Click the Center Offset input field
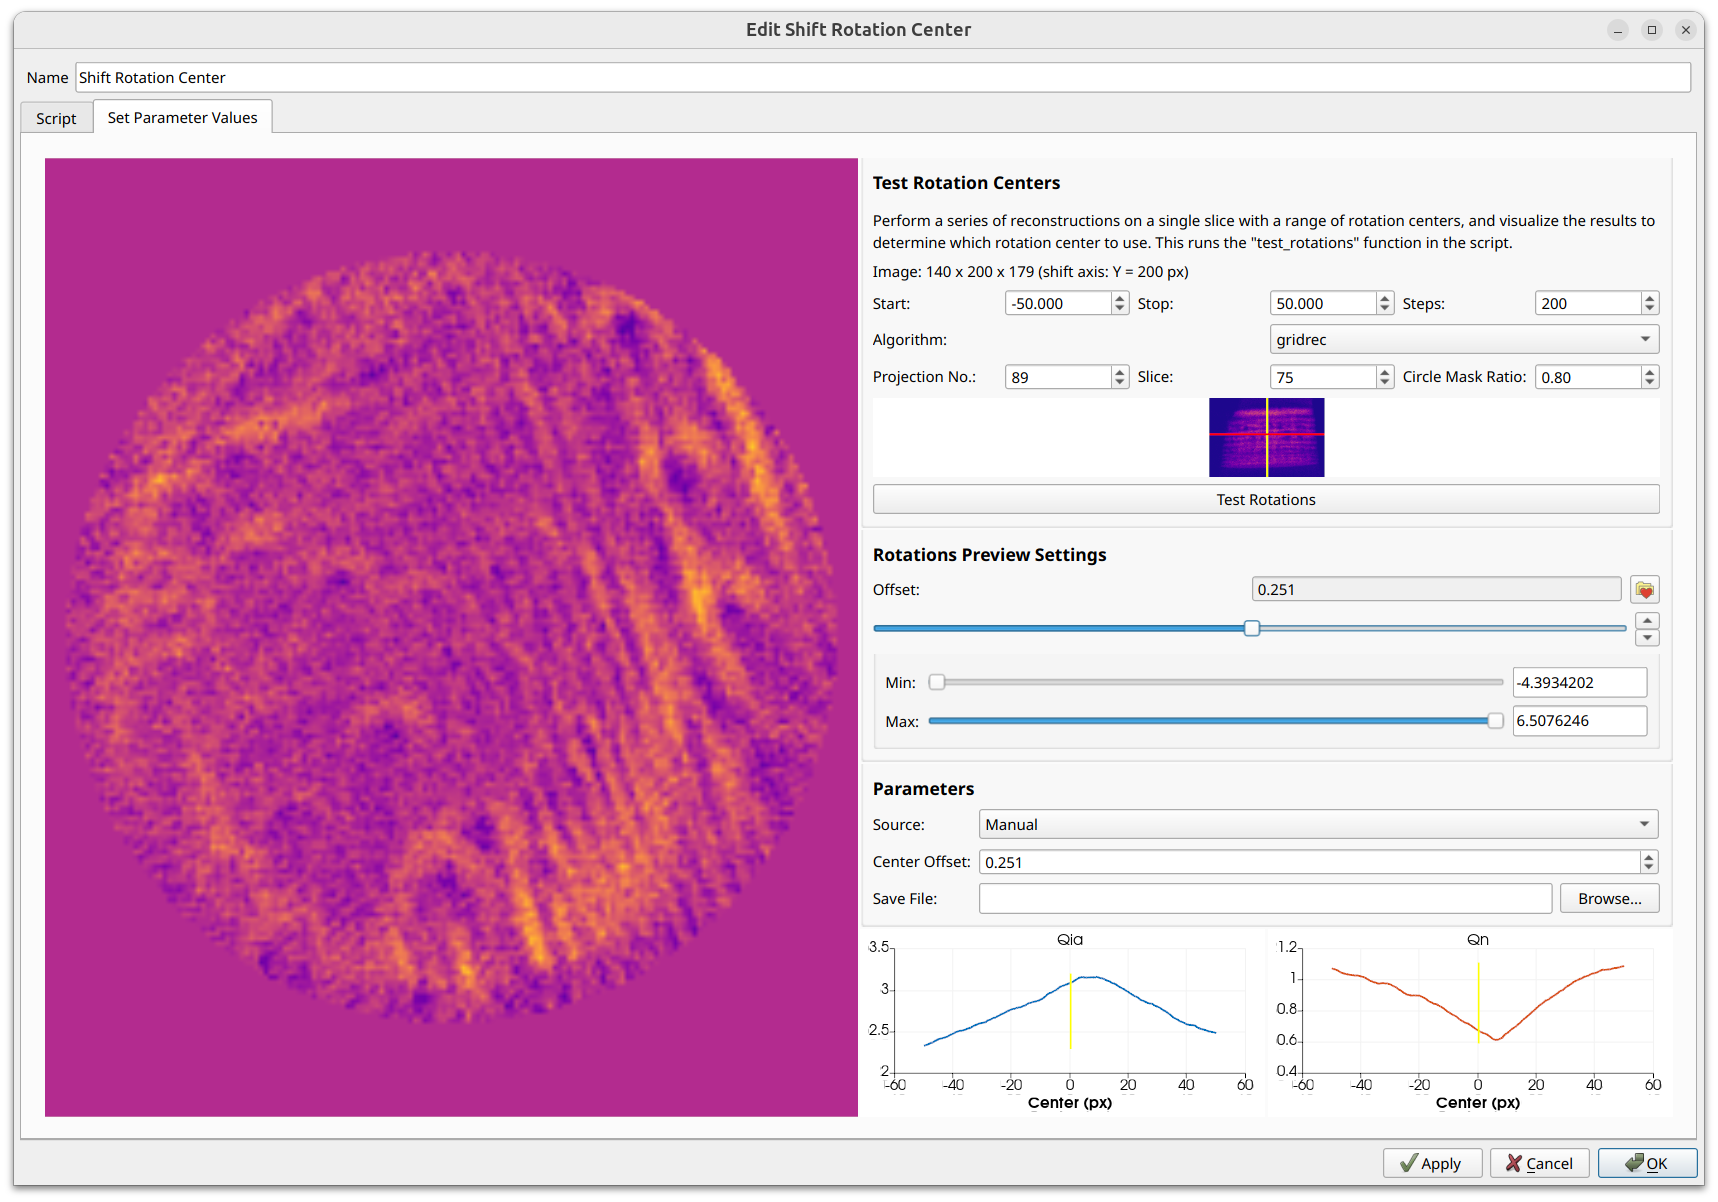This screenshot has width=1718, height=1202. pyautogui.click(x=1309, y=862)
